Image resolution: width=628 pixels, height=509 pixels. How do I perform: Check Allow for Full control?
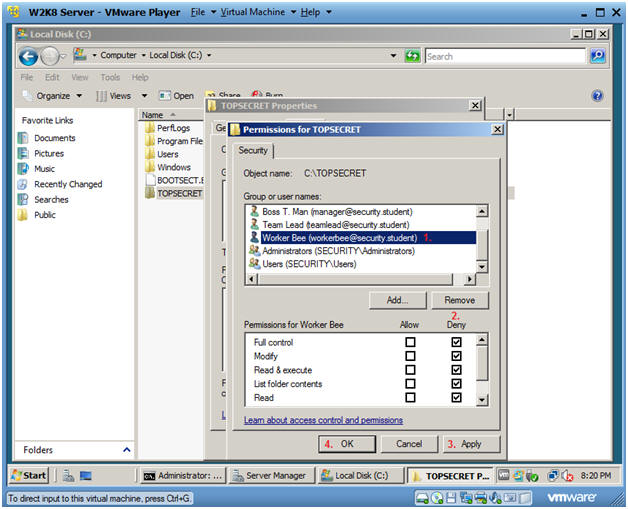point(410,342)
